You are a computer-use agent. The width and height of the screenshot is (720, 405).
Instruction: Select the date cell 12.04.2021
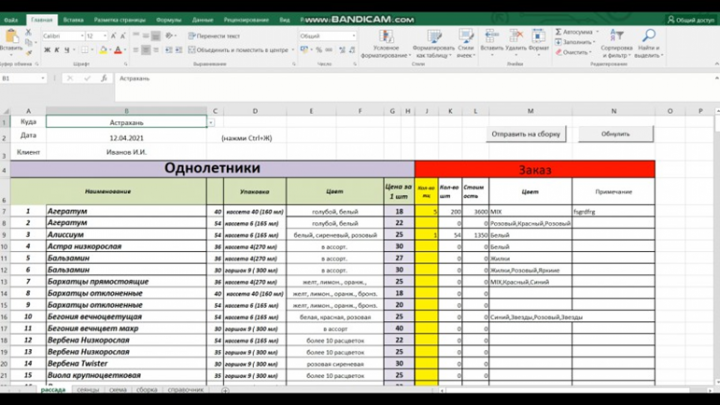[x=126, y=138]
